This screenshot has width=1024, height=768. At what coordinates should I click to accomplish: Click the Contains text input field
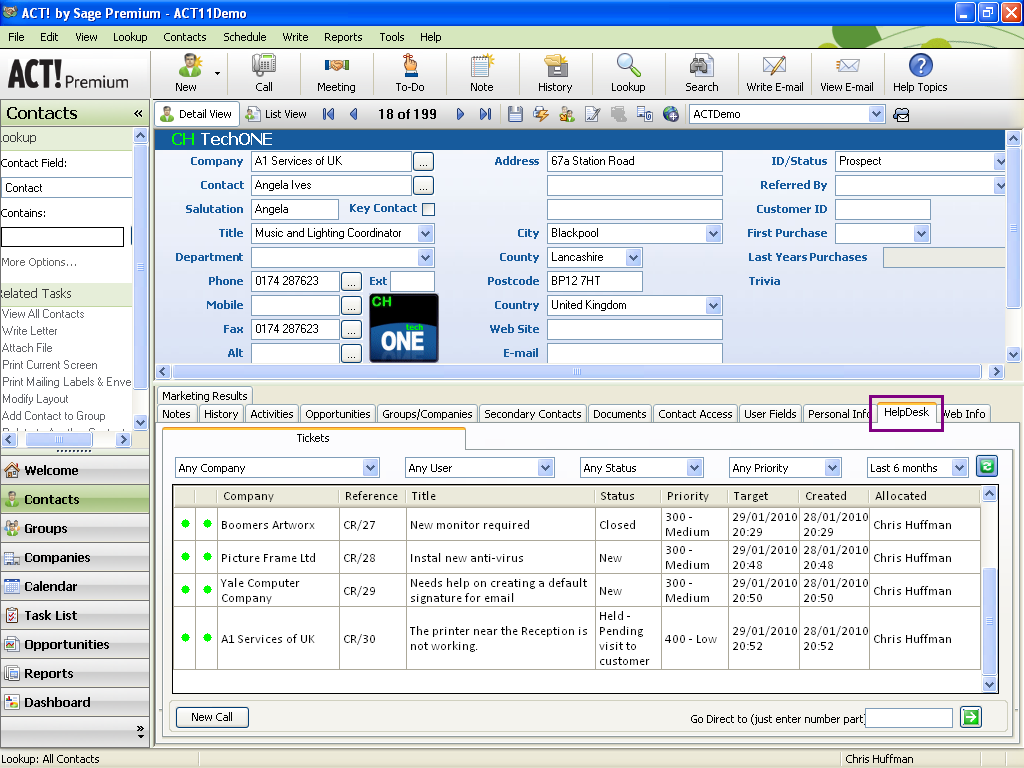pos(63,237)
